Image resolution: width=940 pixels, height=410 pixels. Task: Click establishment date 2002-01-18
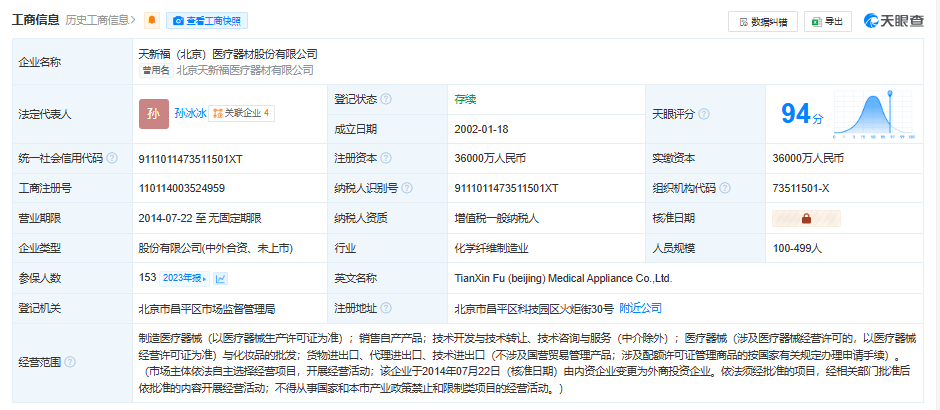[482, 129]
